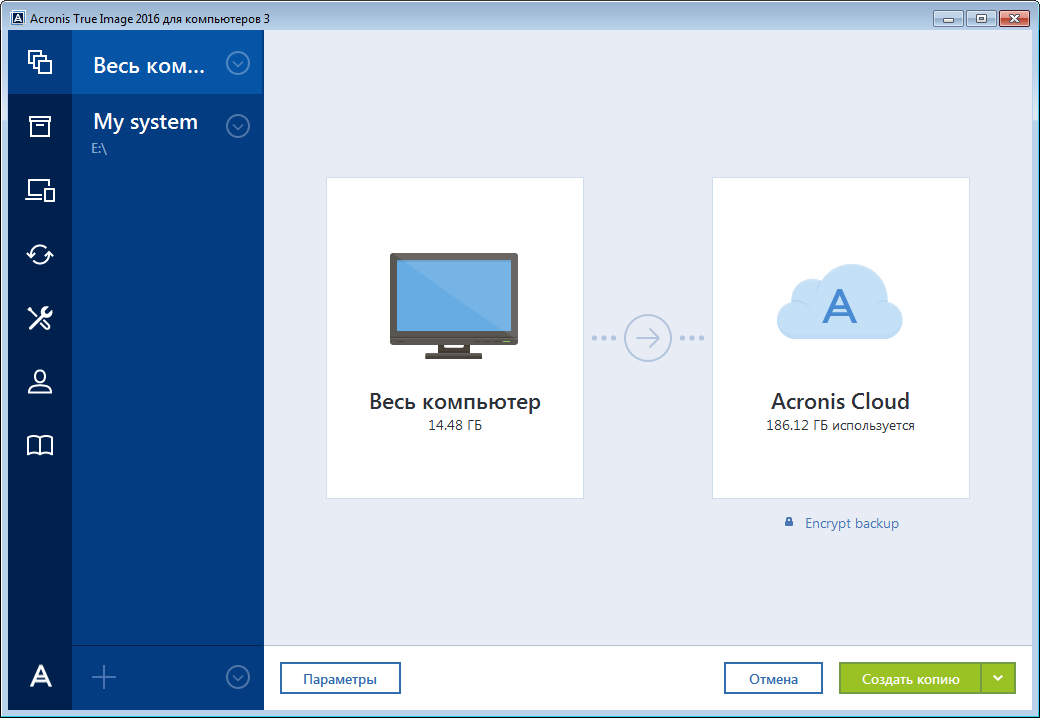The height and width of the screenshot is (718, 1040).
Task: Expand options for My system backup
Action: pos(237,126)
